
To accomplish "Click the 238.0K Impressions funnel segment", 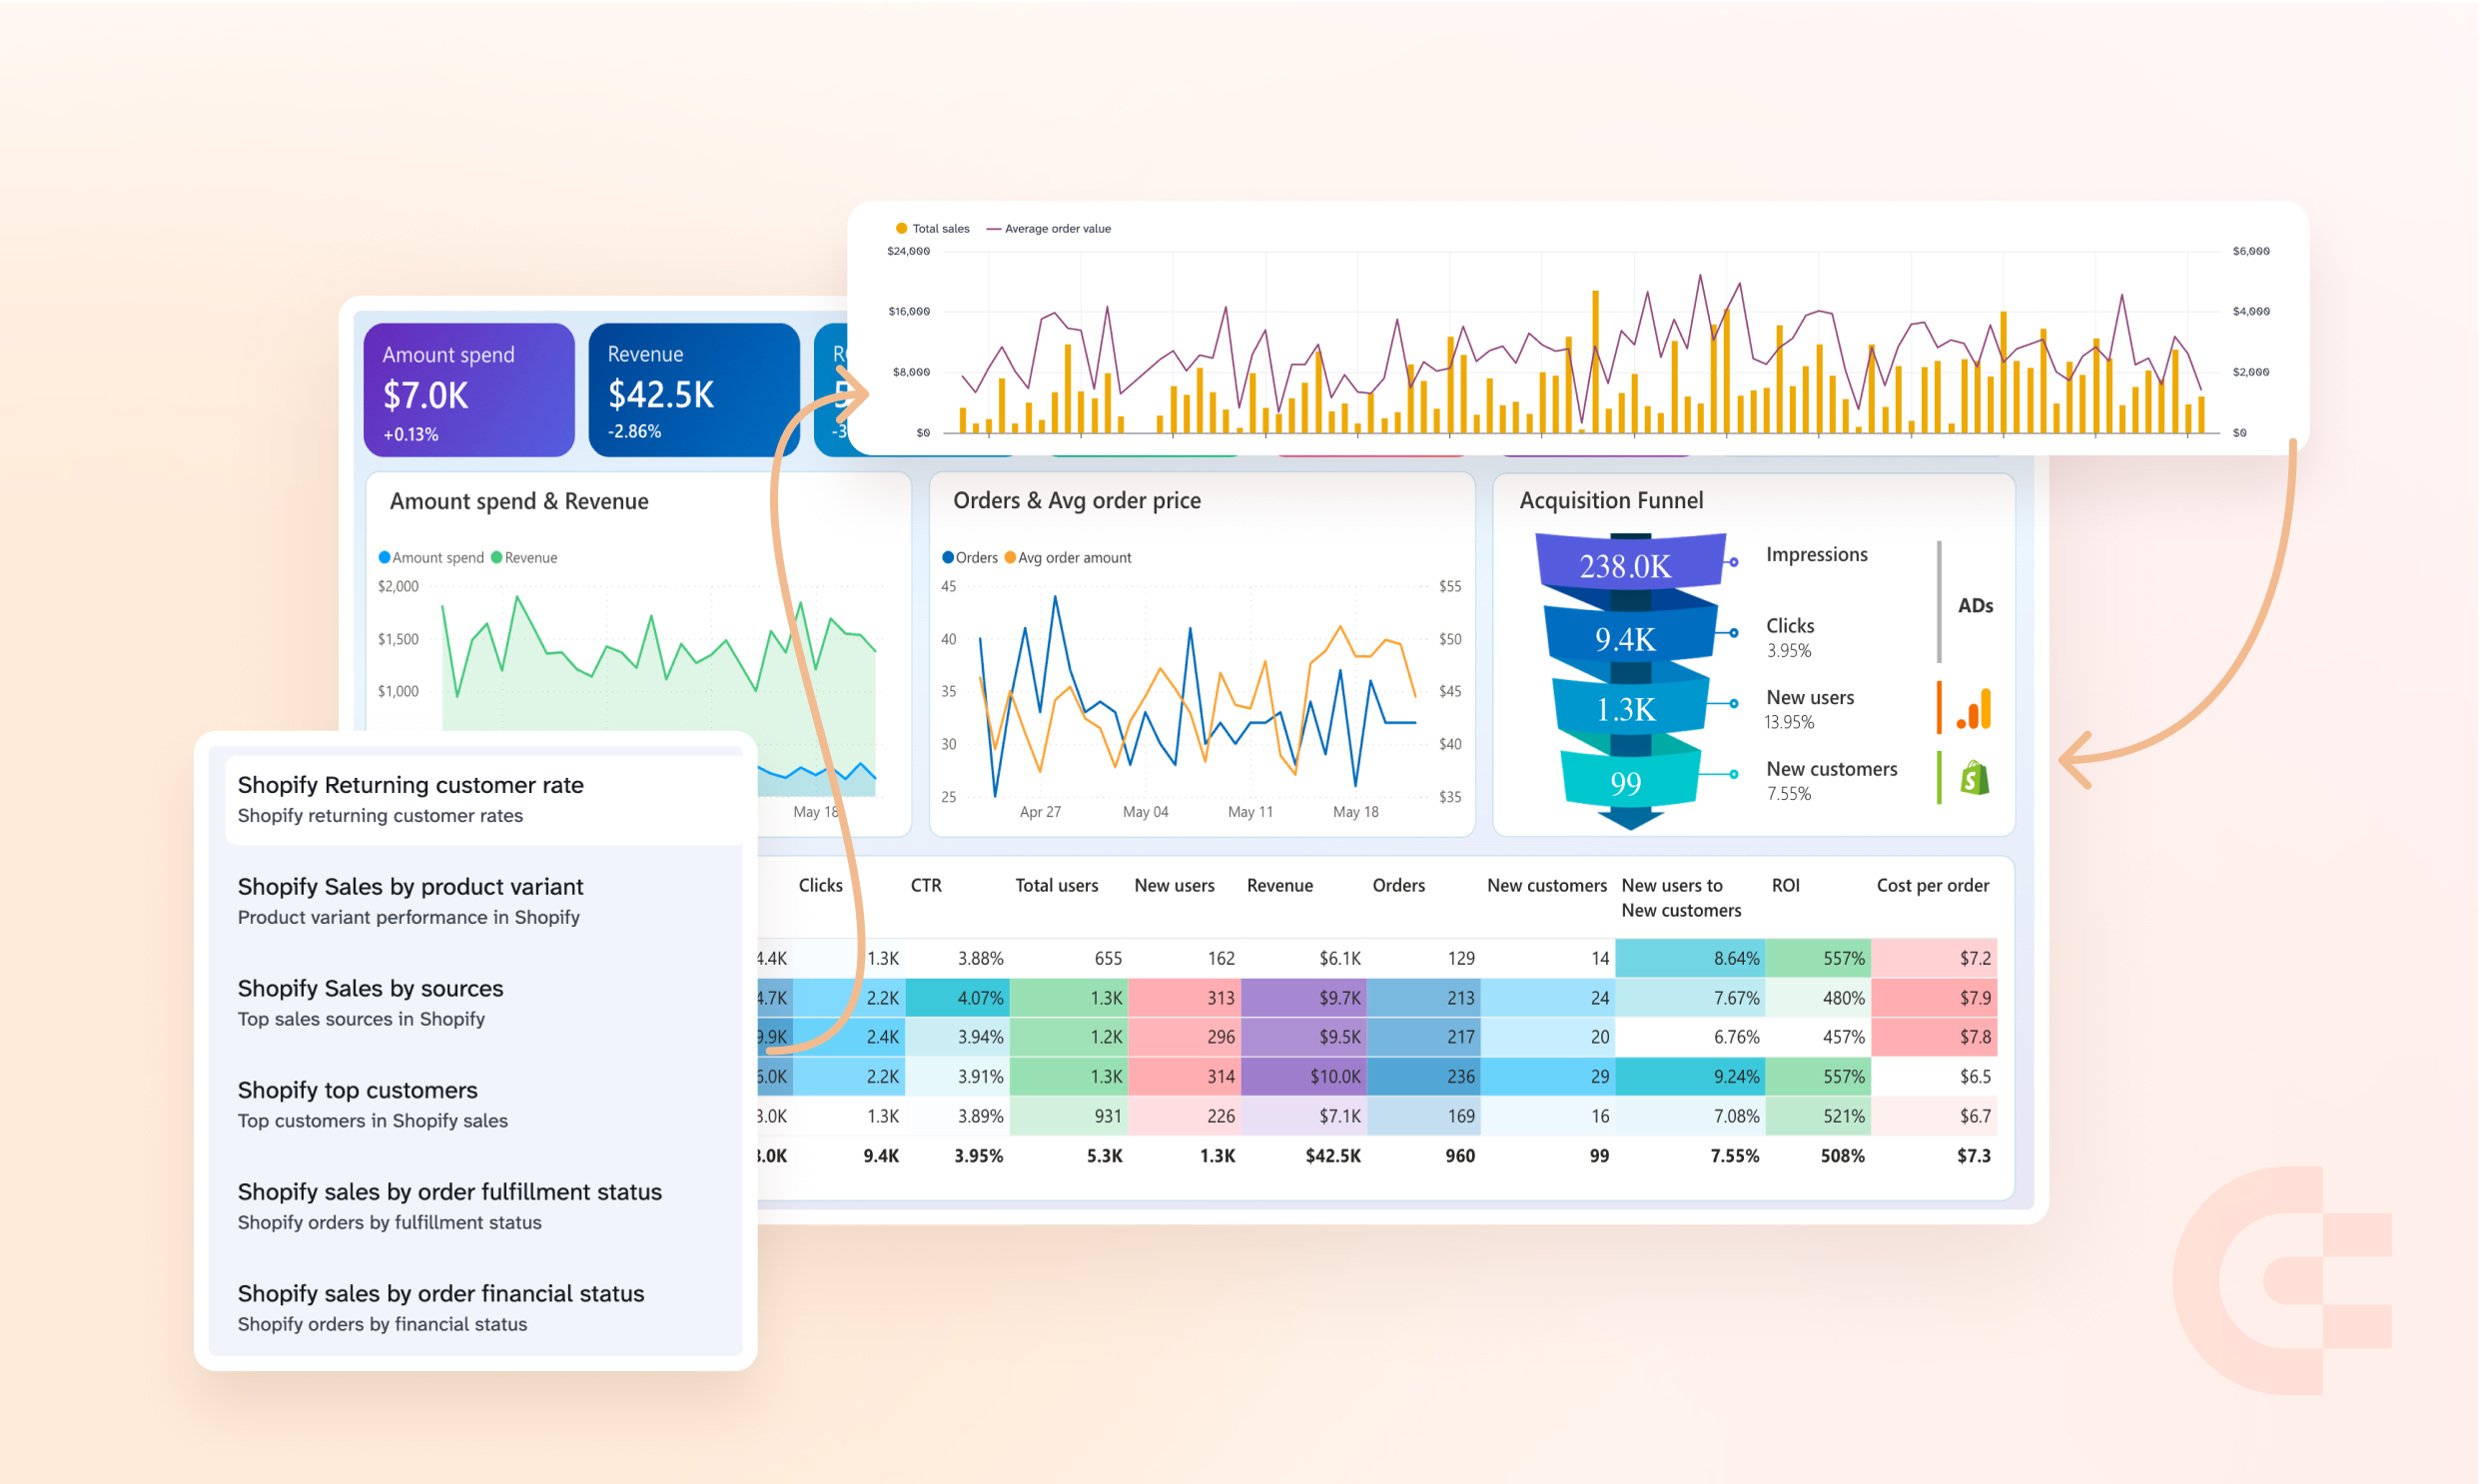I will (x=1625, y=565).
